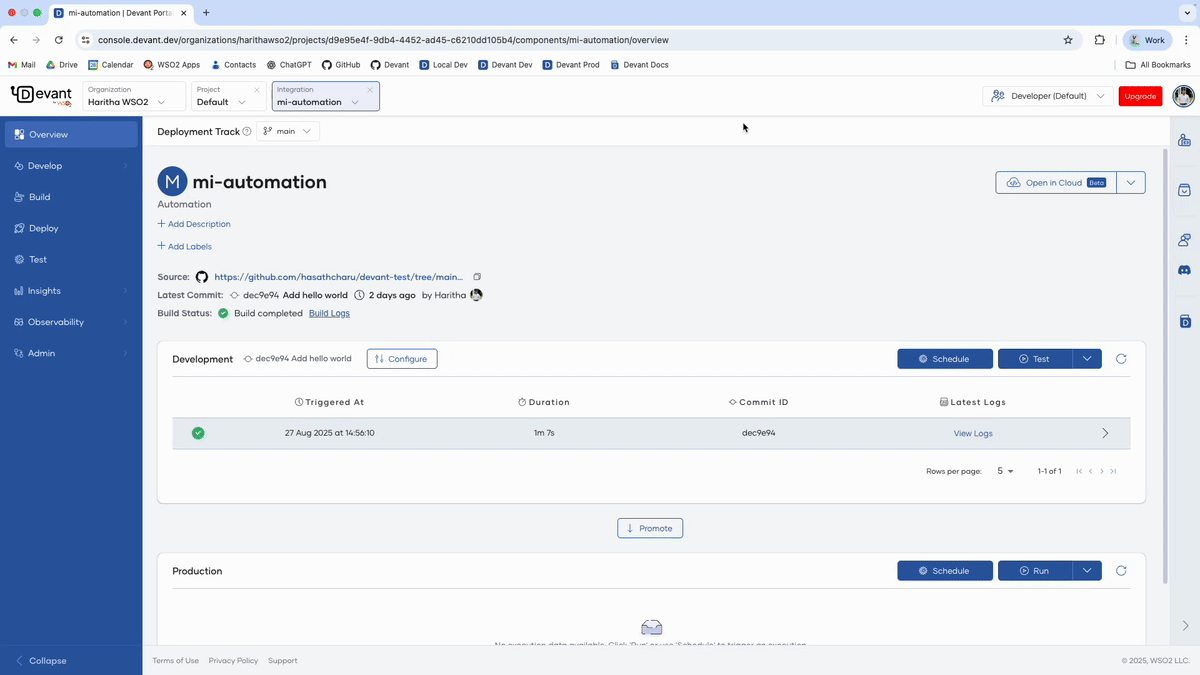
Task: Bookmark page with star icon
Action: 1068,40
